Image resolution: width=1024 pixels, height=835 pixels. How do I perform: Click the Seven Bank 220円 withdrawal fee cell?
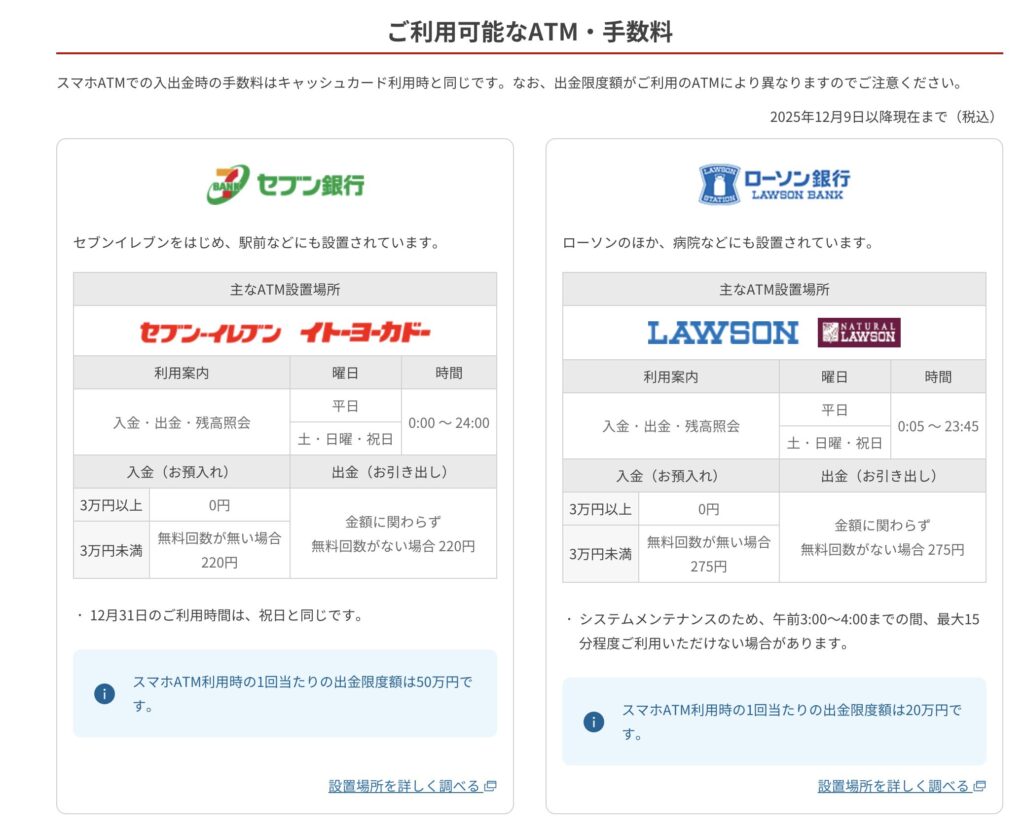point(393,534)
